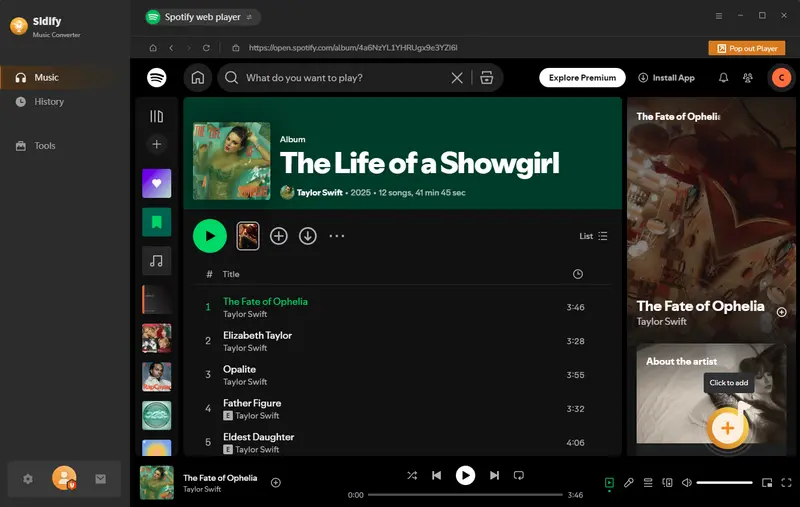Image resolution: width=800 pixels, height=507 pixels.
Task: Click the Explore Premium button
Action: pyautogui.click(x=582, y=78)
